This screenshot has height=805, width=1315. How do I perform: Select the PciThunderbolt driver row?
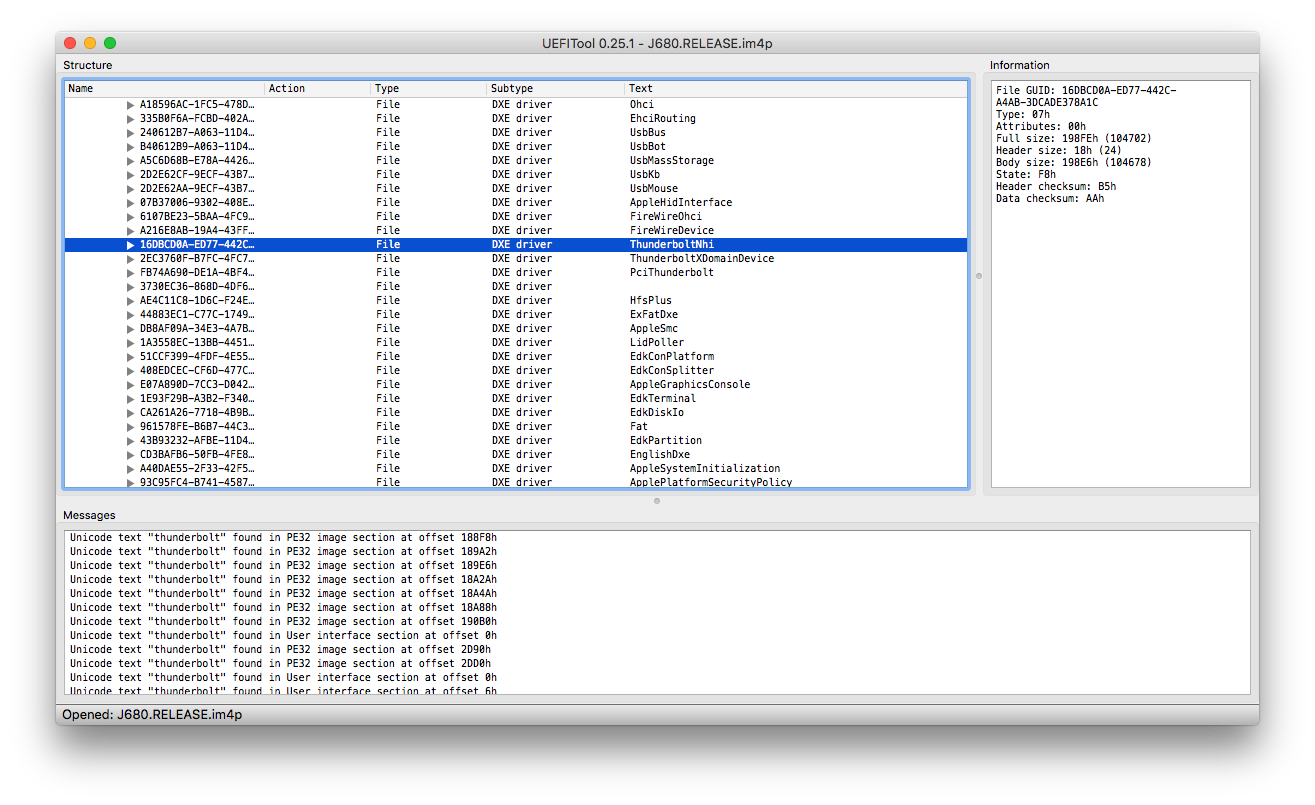tap(516, 273)
